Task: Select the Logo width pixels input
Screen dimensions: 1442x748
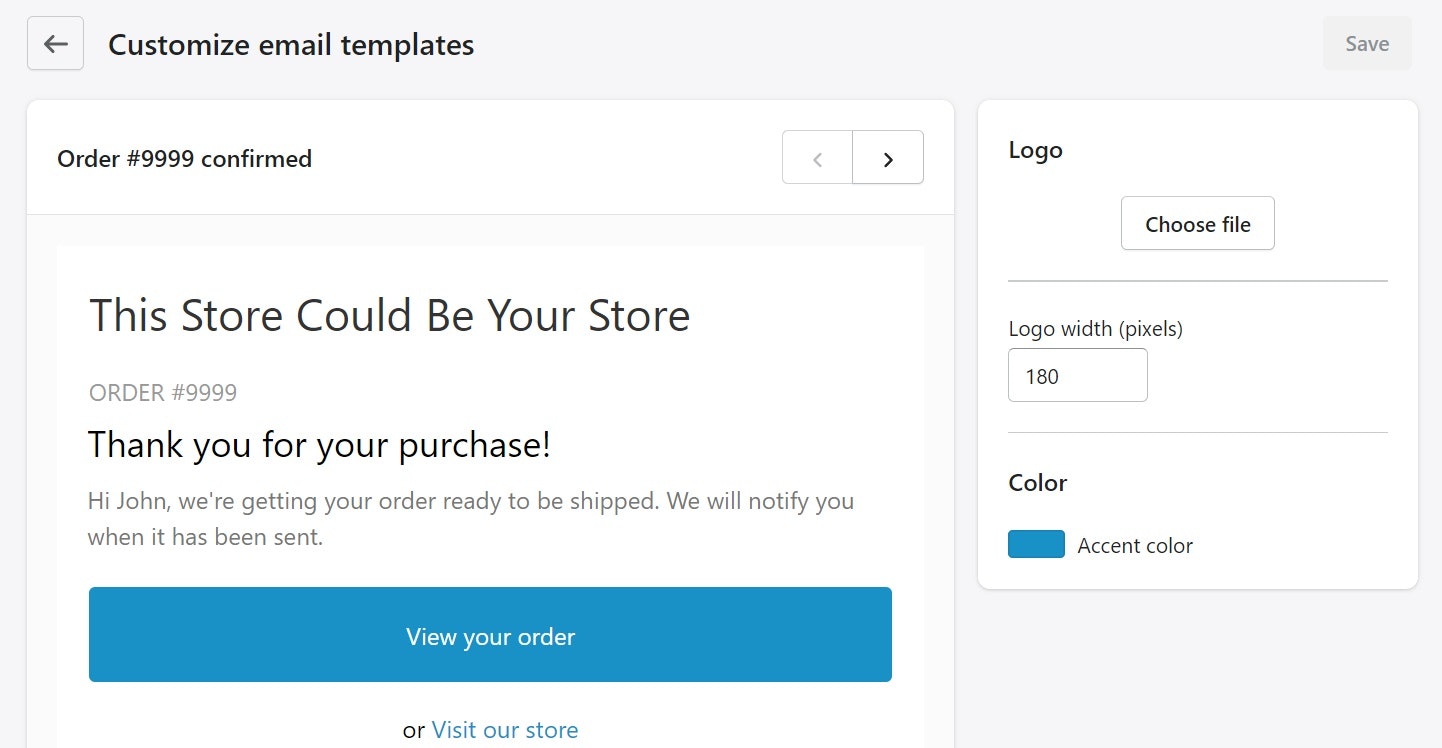Action: 1077,374
